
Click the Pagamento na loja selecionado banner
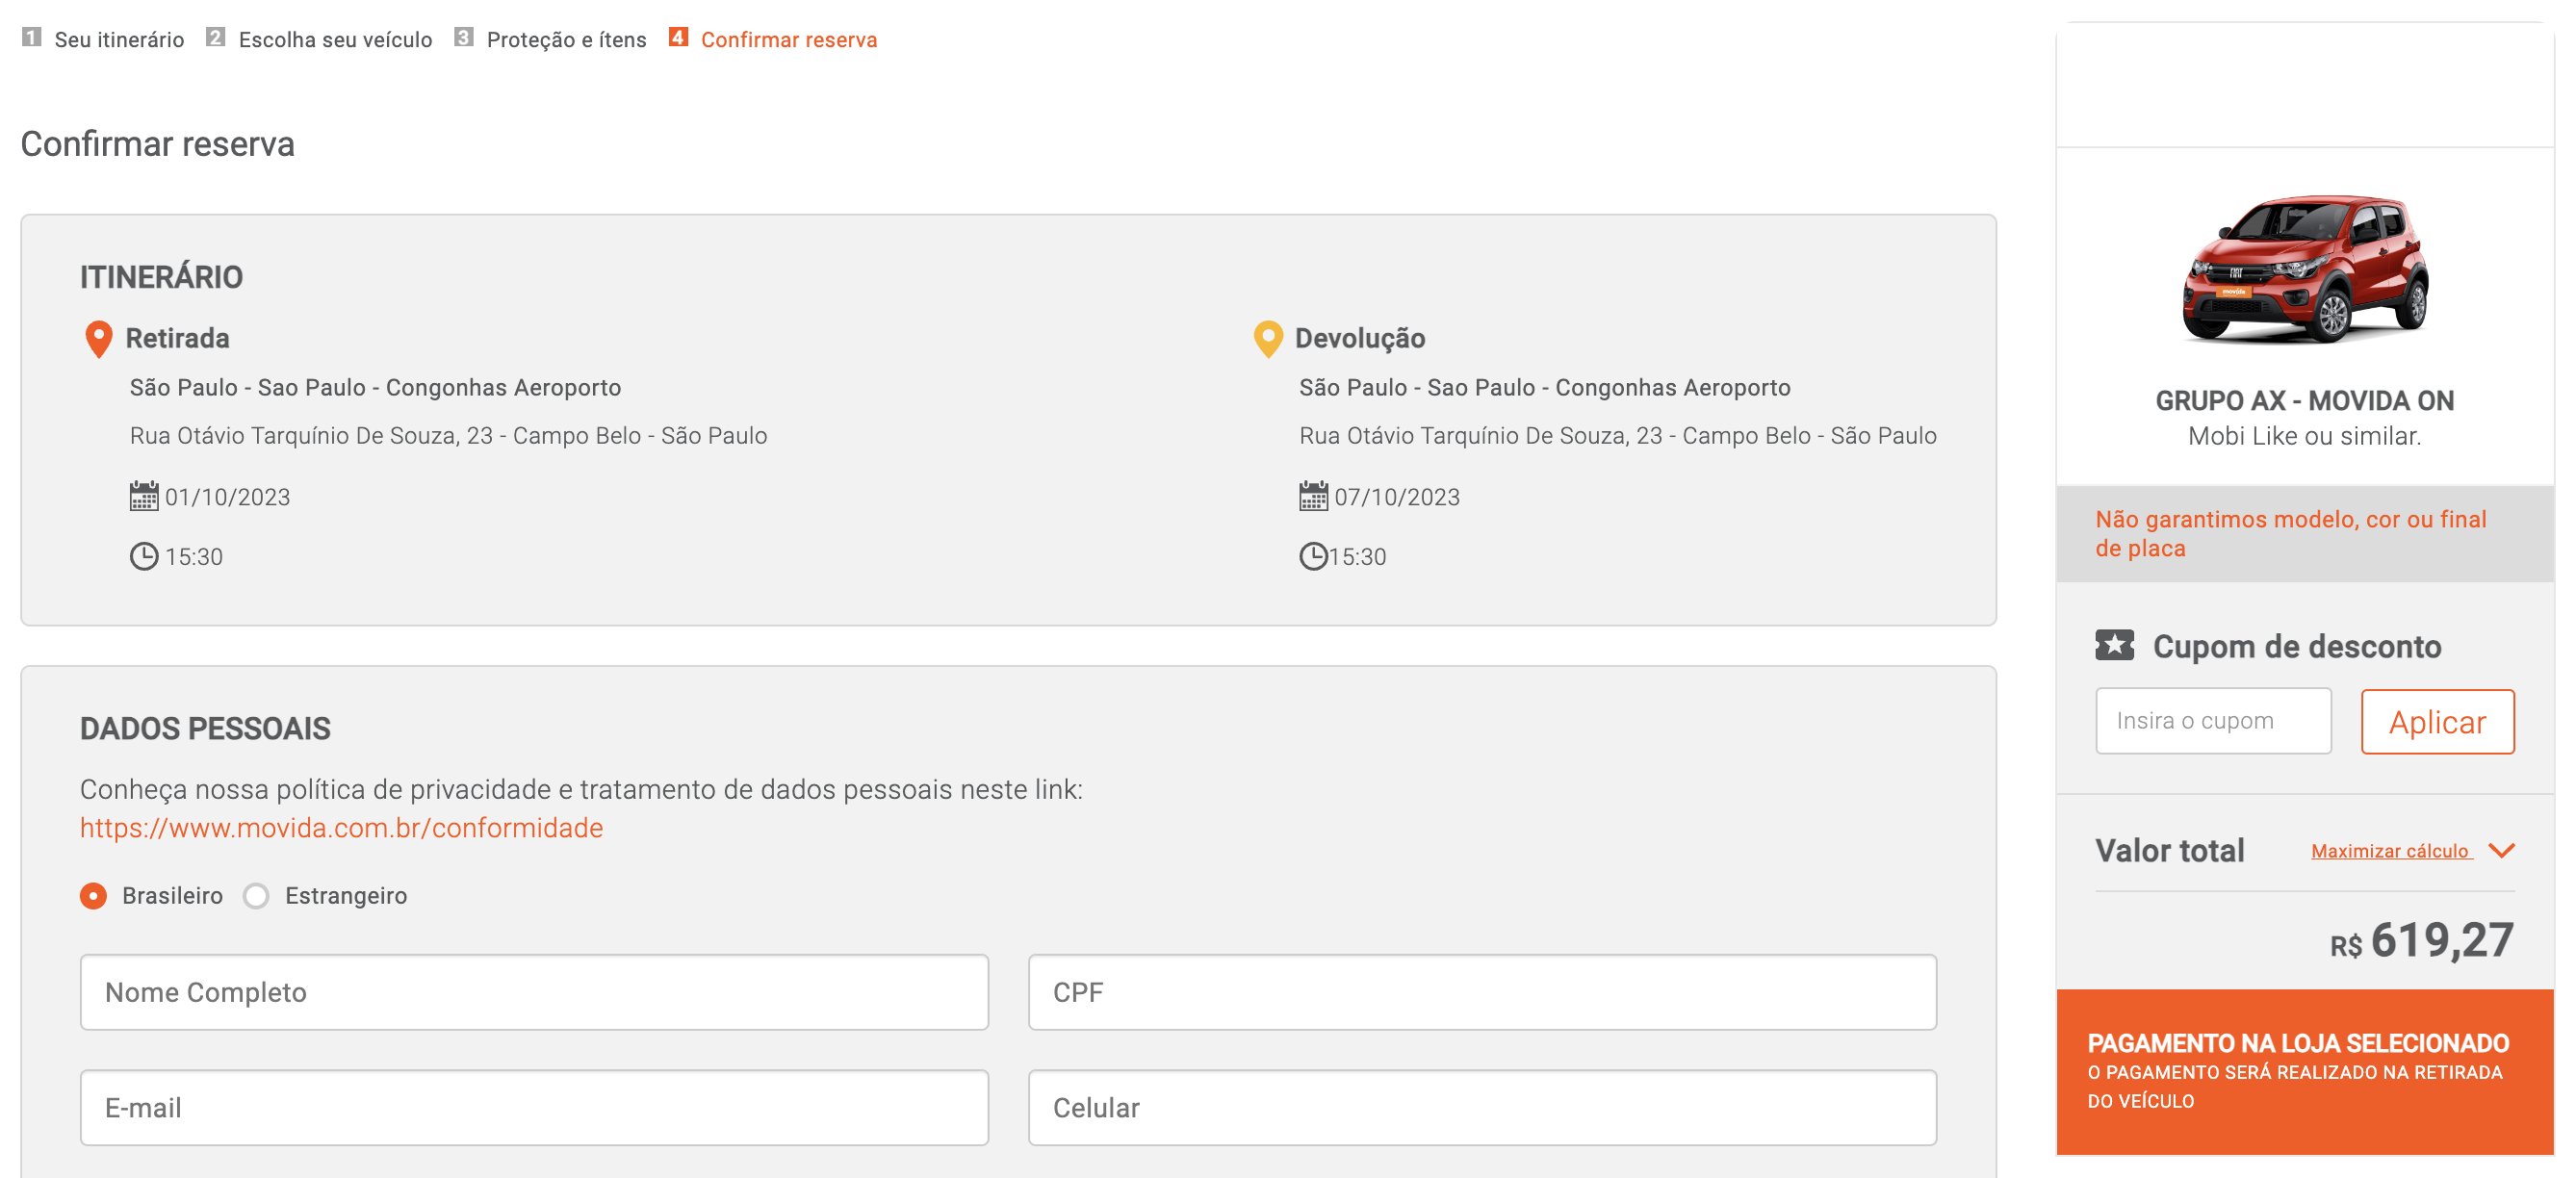point(2304,1072)
